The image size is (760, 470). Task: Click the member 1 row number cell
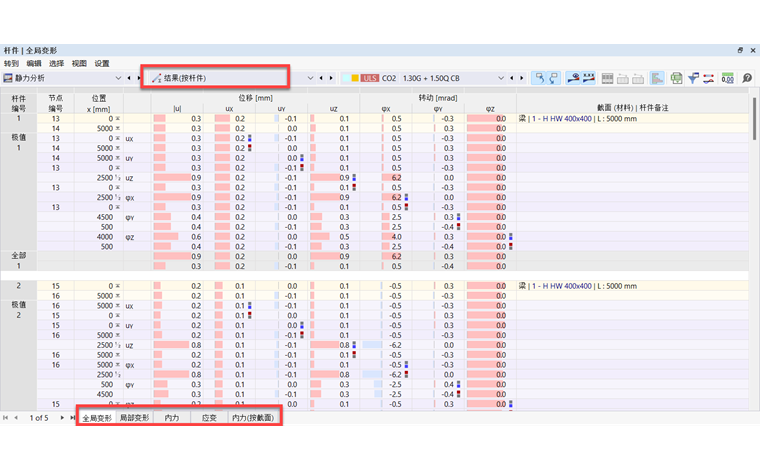(18, 119)
